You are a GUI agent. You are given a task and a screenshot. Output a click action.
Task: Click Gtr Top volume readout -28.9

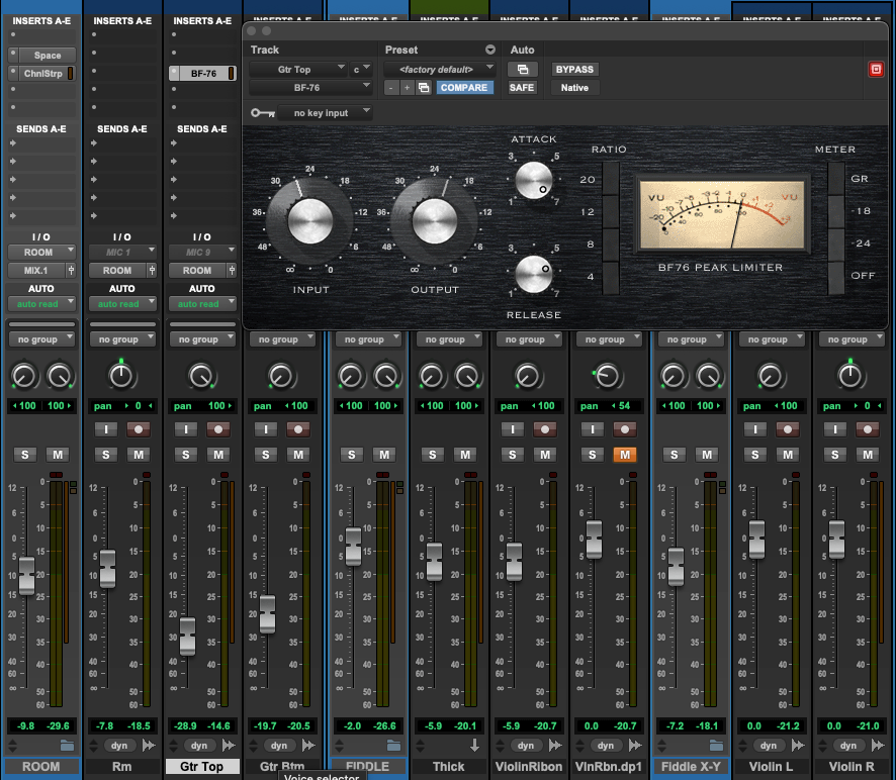pyautogui.click(x=185, y=726)
